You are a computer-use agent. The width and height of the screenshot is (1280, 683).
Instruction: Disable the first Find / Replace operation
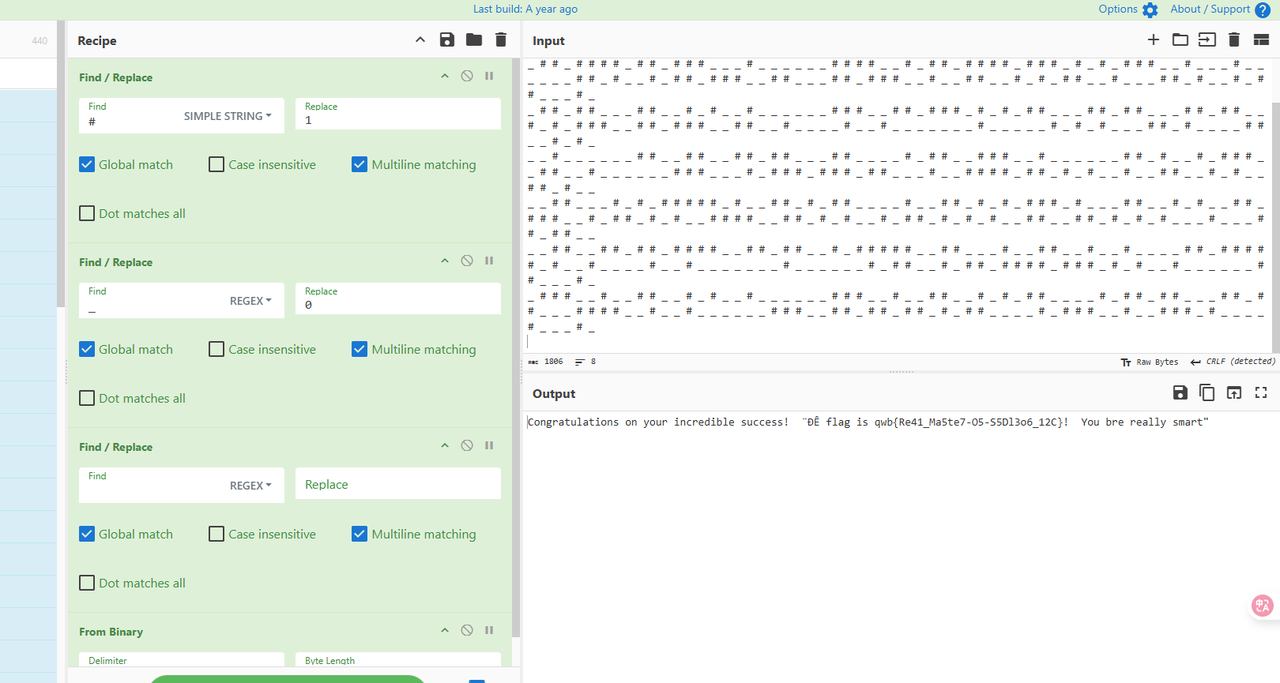tap(467, 76)
